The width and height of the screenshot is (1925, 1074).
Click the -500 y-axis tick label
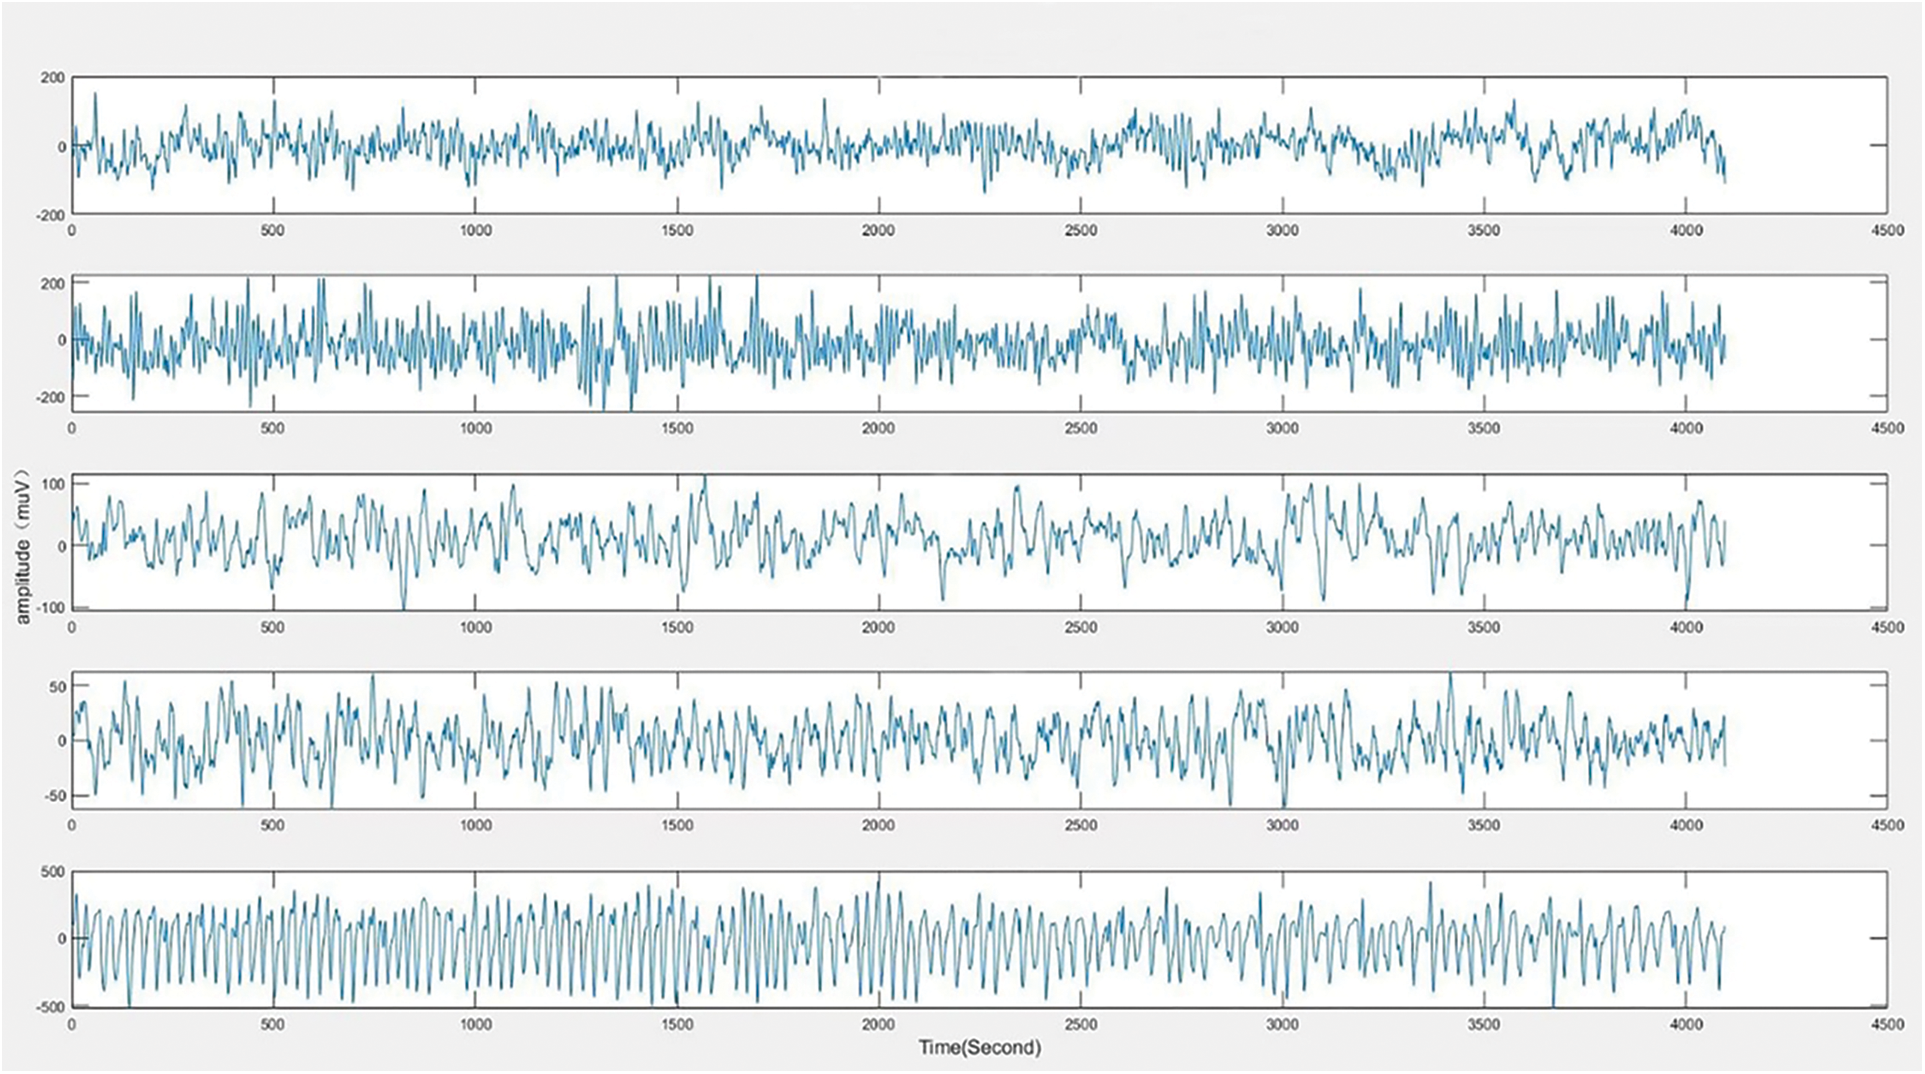[49, 1007]
